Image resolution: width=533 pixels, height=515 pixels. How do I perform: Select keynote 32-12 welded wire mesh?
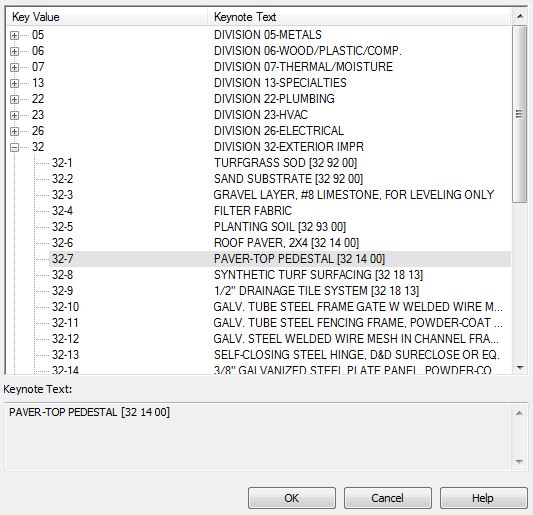pyautogui.click(x=280, y=339)
